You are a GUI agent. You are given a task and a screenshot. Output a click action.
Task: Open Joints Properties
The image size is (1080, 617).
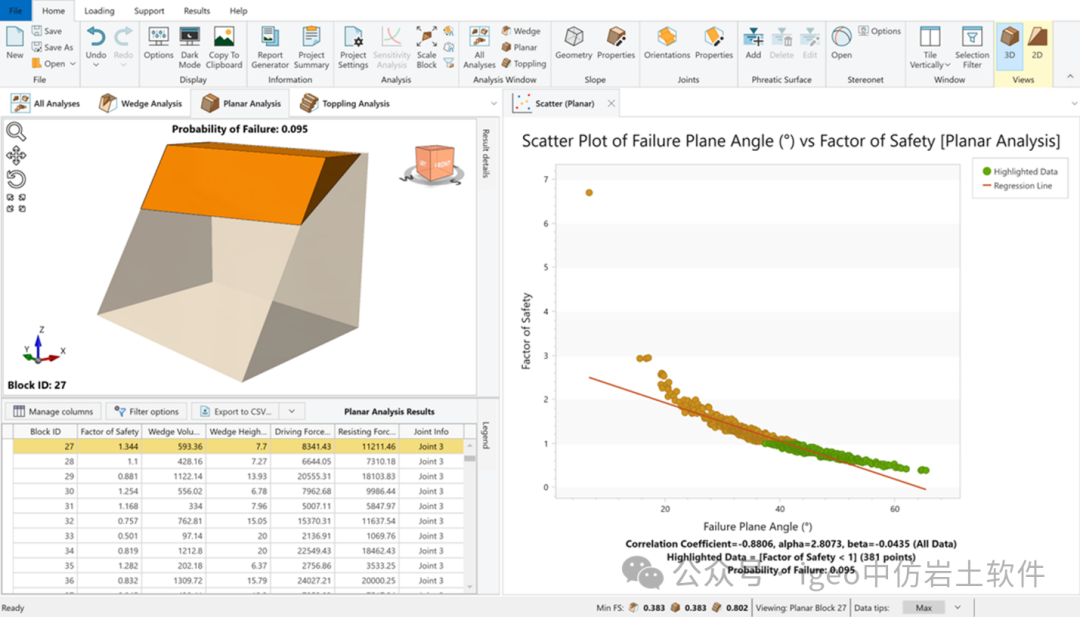pos(714,43)
